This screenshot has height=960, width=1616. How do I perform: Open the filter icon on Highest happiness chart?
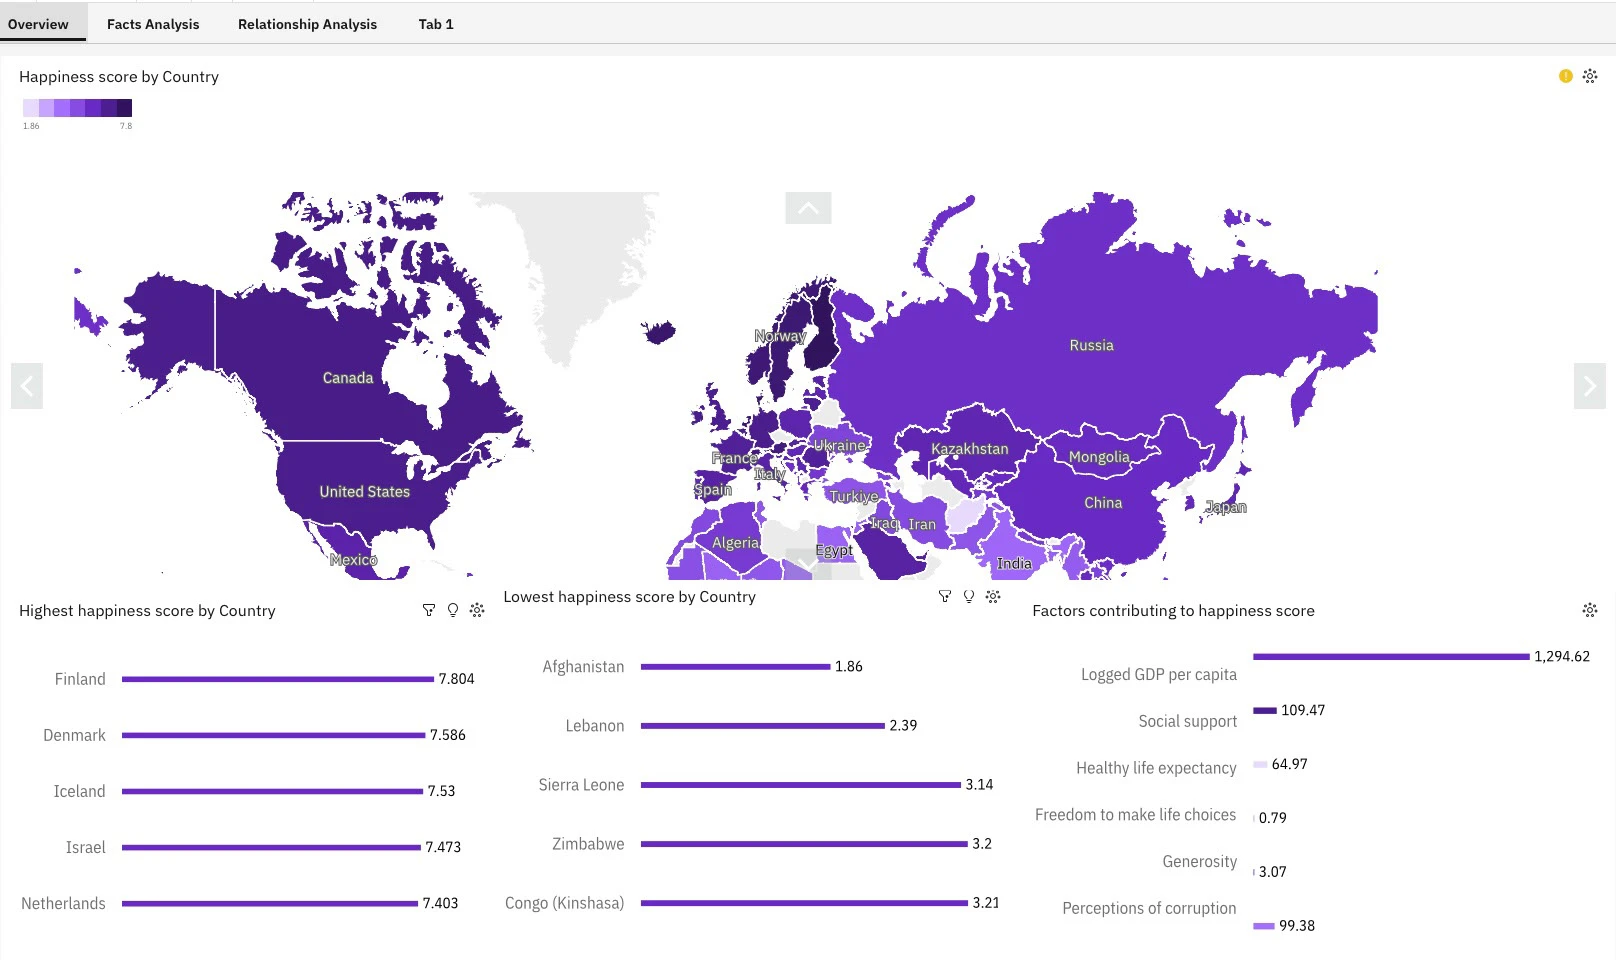429,609
